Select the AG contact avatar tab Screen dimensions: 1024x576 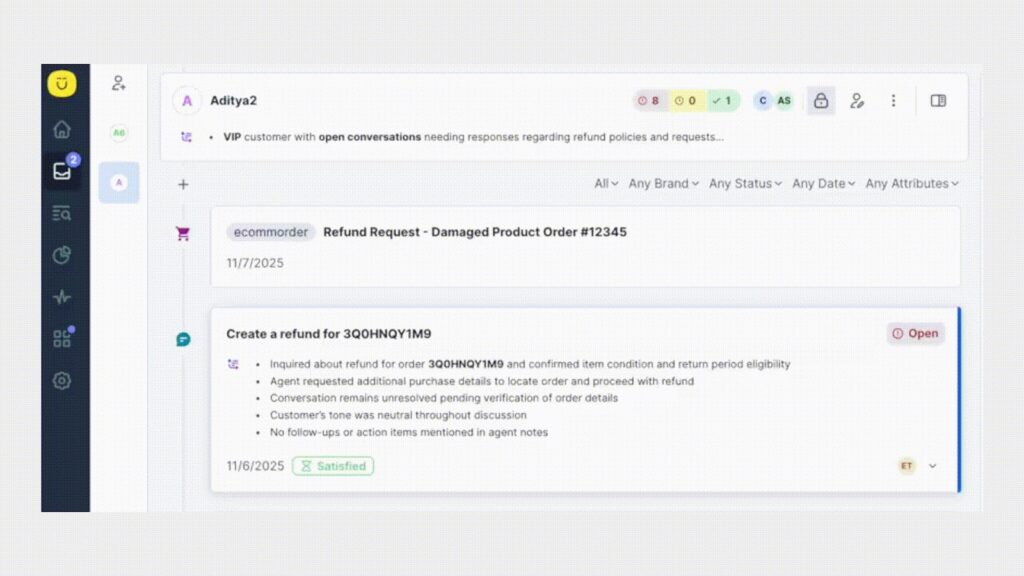[119, 132]
